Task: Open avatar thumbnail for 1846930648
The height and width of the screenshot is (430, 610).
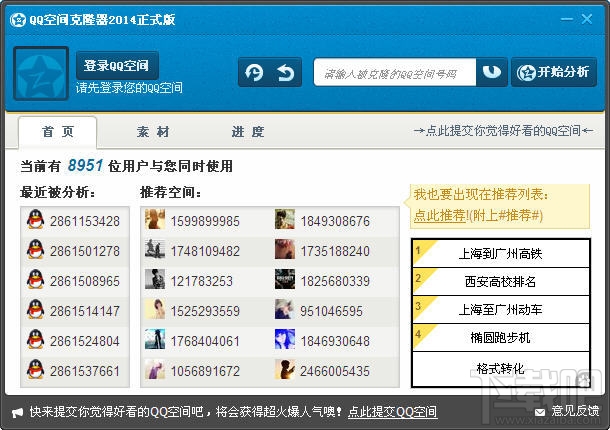Action: (x=285, y=339)
